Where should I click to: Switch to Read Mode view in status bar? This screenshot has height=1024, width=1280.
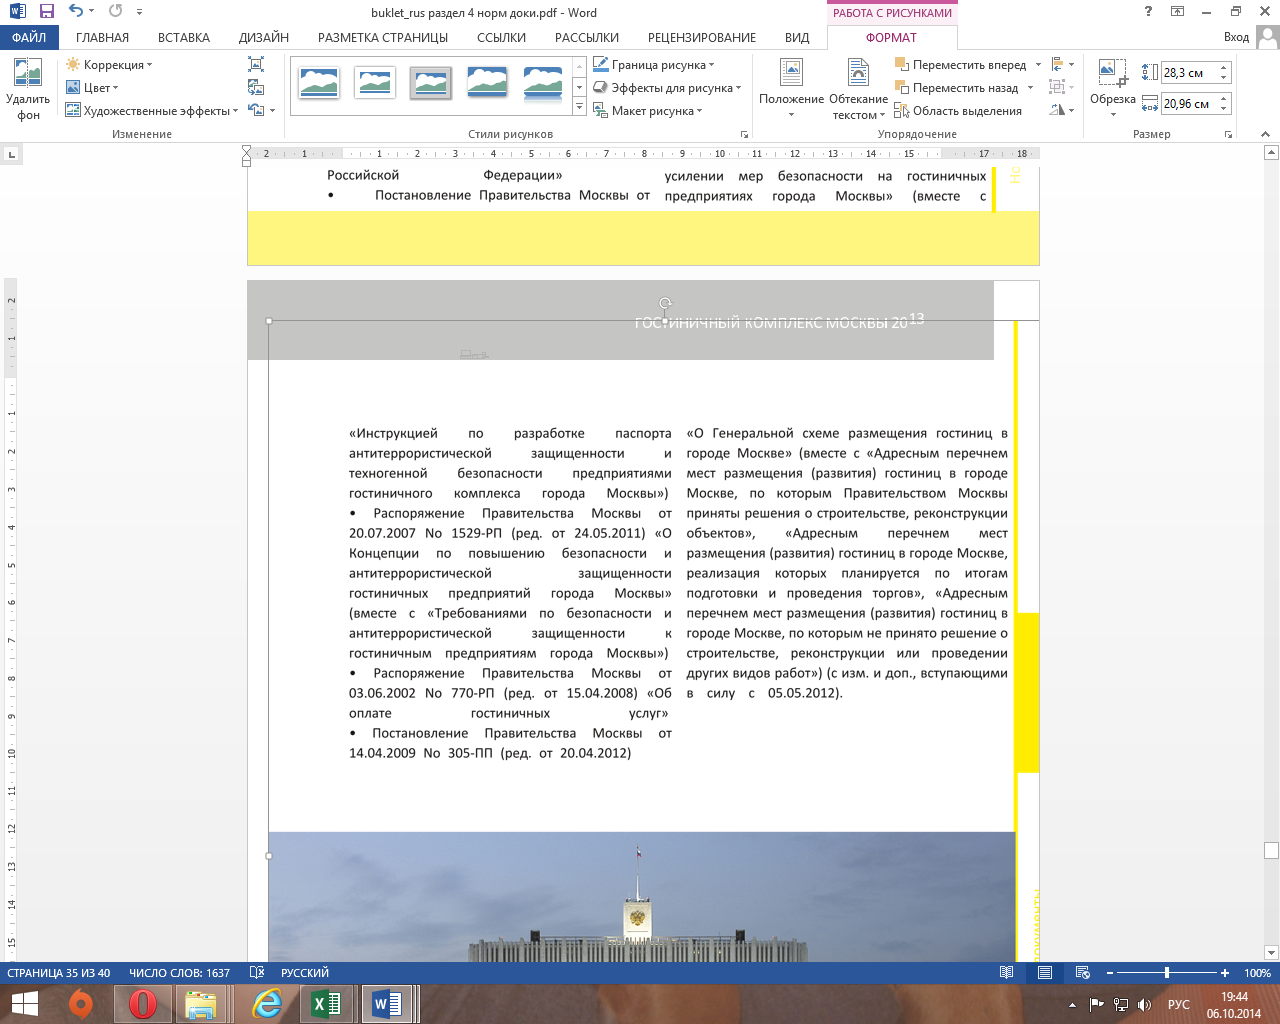(1007, 973)
